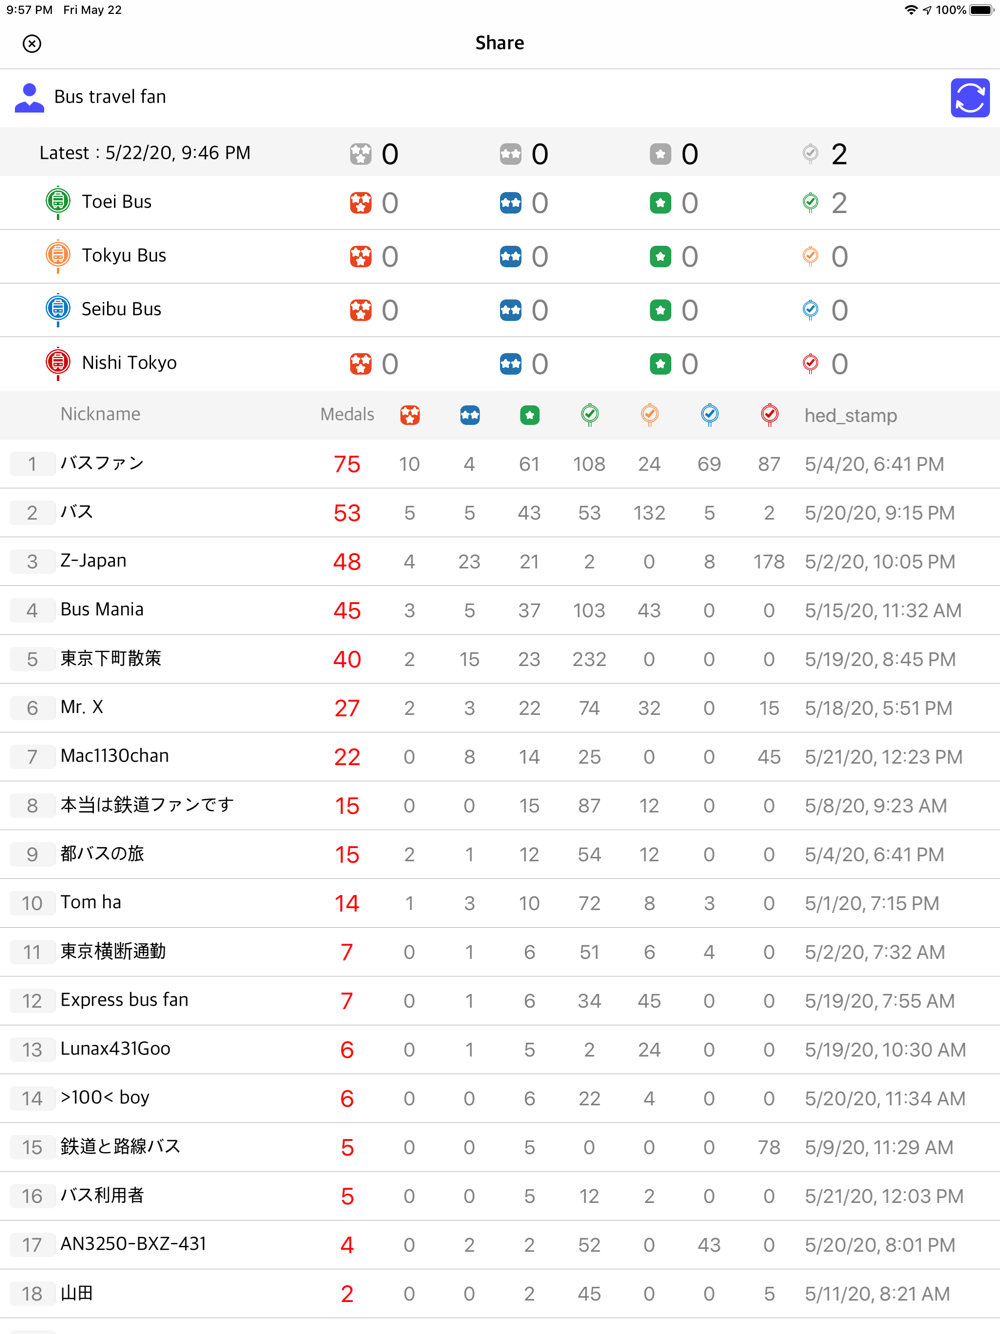
Task: Sort by green one-star medal column header
Action: coord(530,415)
